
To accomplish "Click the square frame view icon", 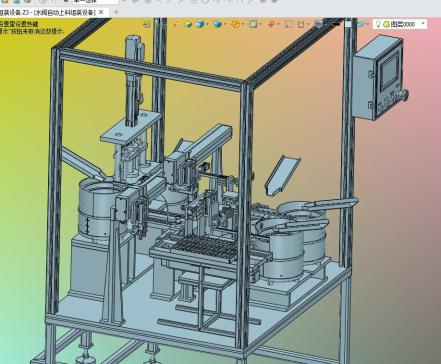I will coord(253,24).
